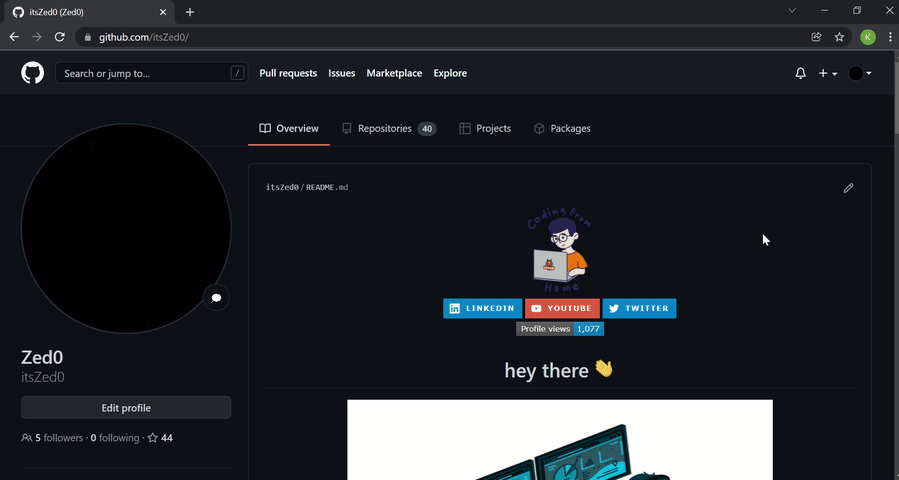This screenshot has height=480, width=899.
Task: Open the Projects tab
Action: click(x=485, y=128)
